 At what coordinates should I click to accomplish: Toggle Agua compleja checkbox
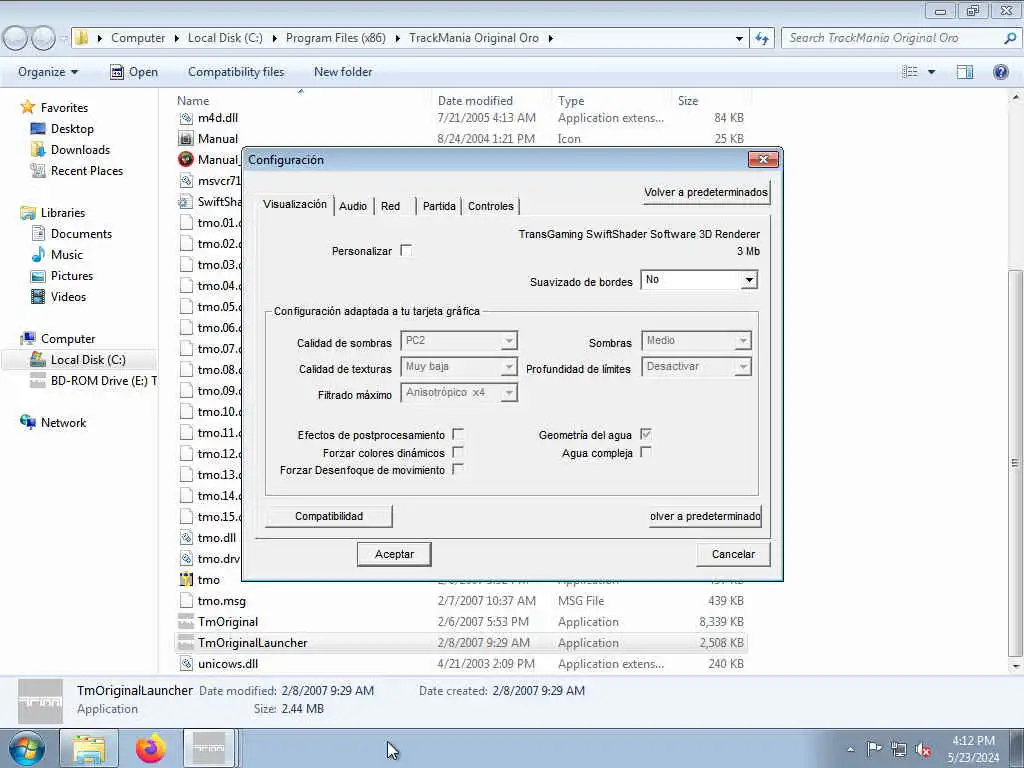point(646,452)
